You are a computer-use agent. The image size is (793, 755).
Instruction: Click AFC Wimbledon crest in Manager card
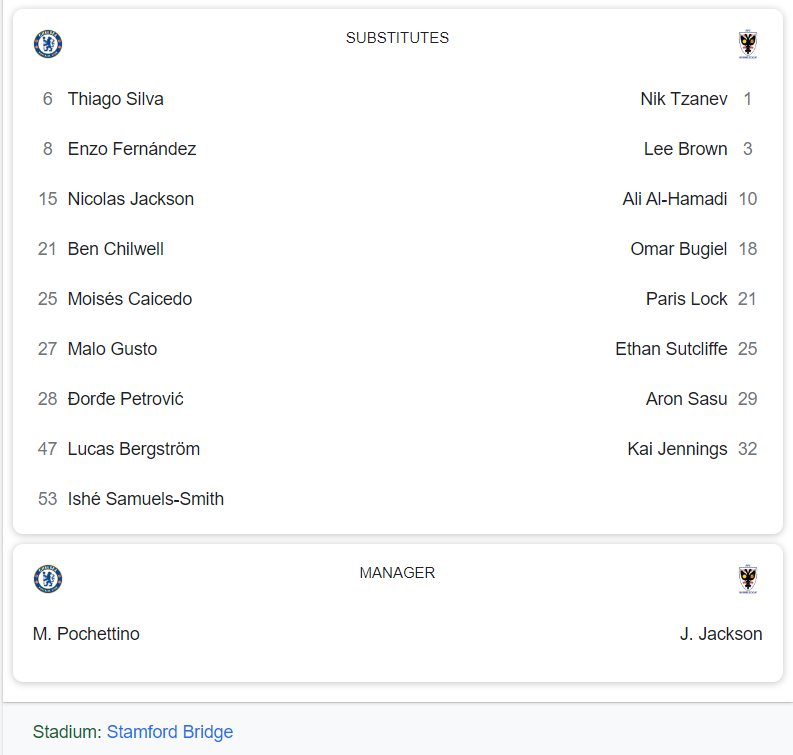[x=747, y=579]
